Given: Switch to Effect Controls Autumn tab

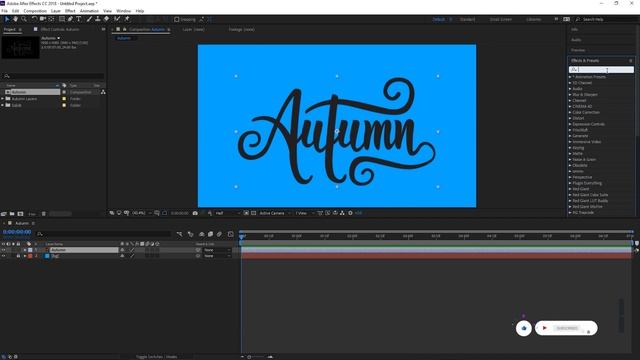Looking at the screenshot, I should tap(60, 29).
